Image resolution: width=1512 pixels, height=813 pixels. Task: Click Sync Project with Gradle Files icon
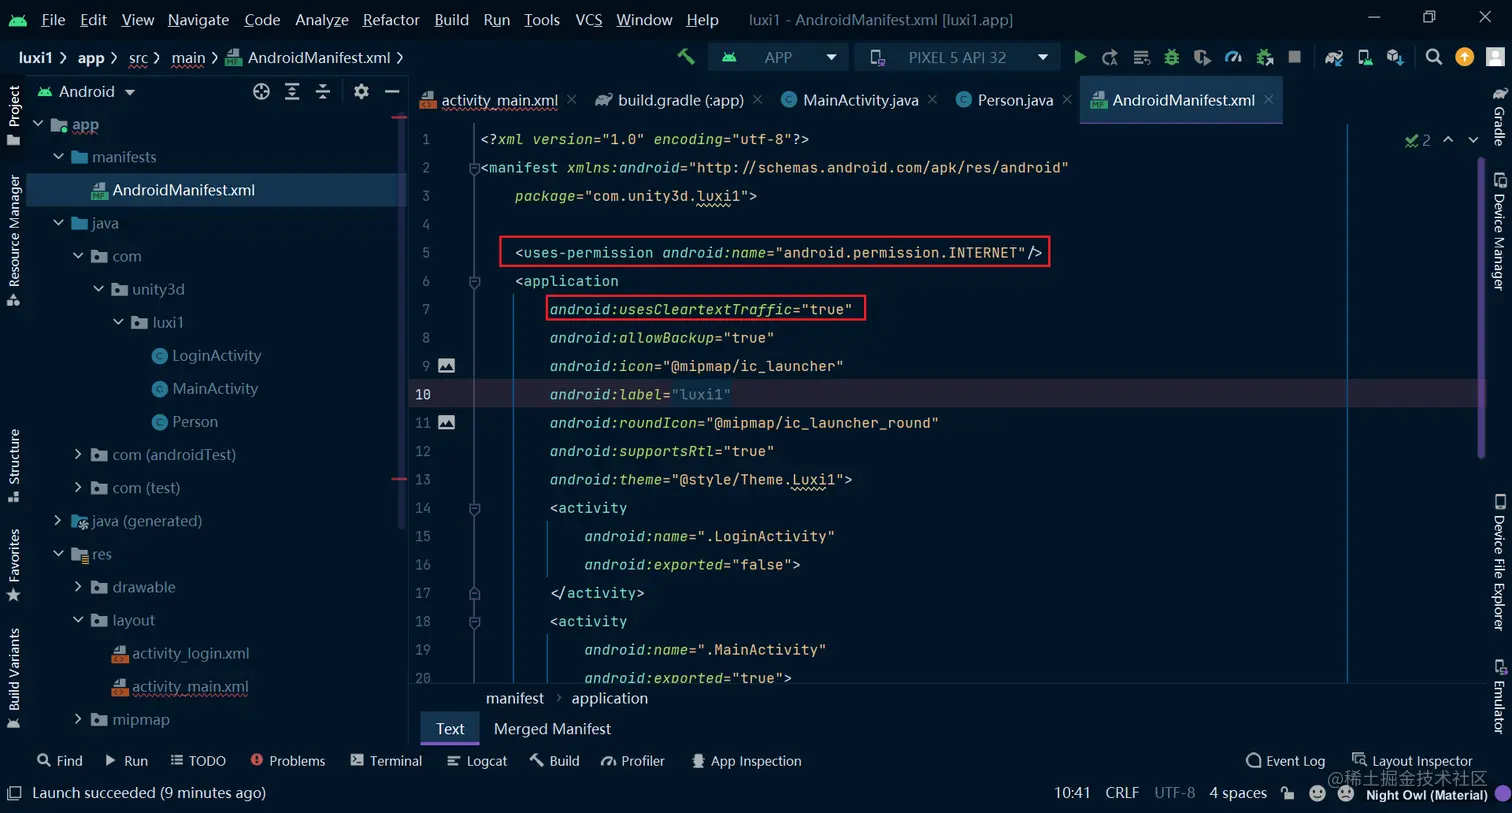point(1334,57)
